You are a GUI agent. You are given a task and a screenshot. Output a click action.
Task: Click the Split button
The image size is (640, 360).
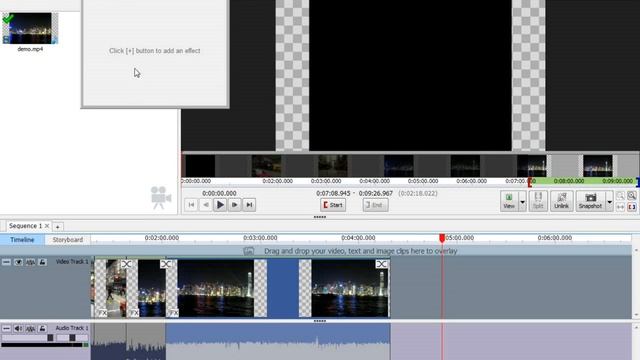click(538, 201)
